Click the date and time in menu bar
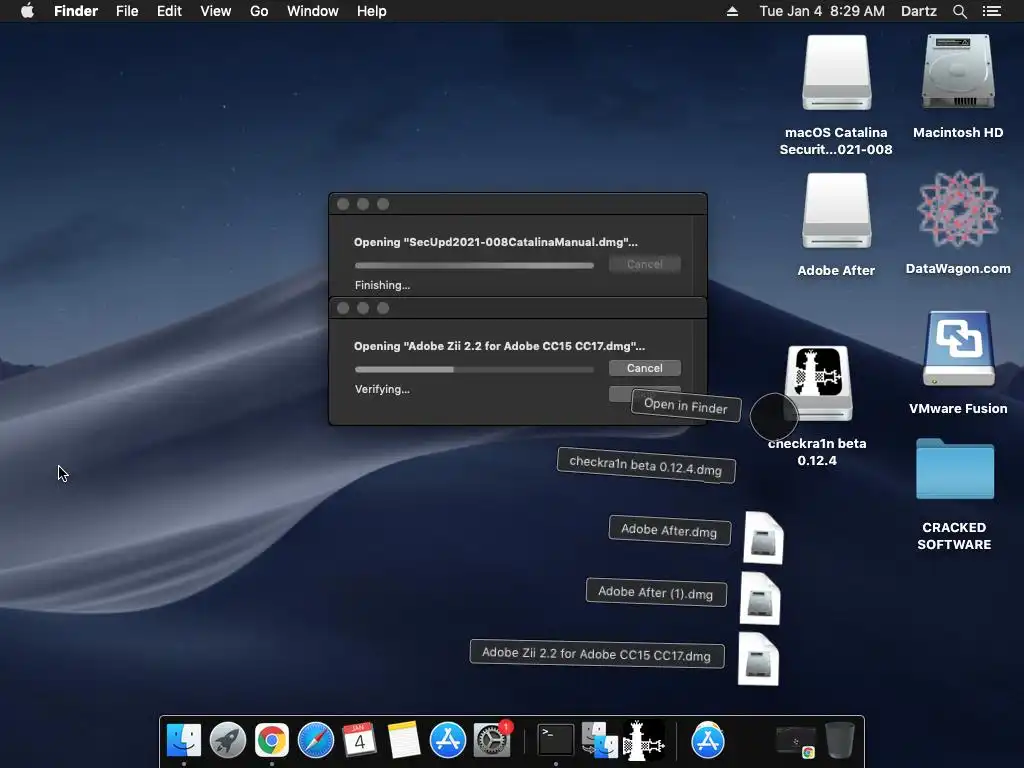Image resolution: width=1024 pixels, height=768 pixels. click(822, 11)
